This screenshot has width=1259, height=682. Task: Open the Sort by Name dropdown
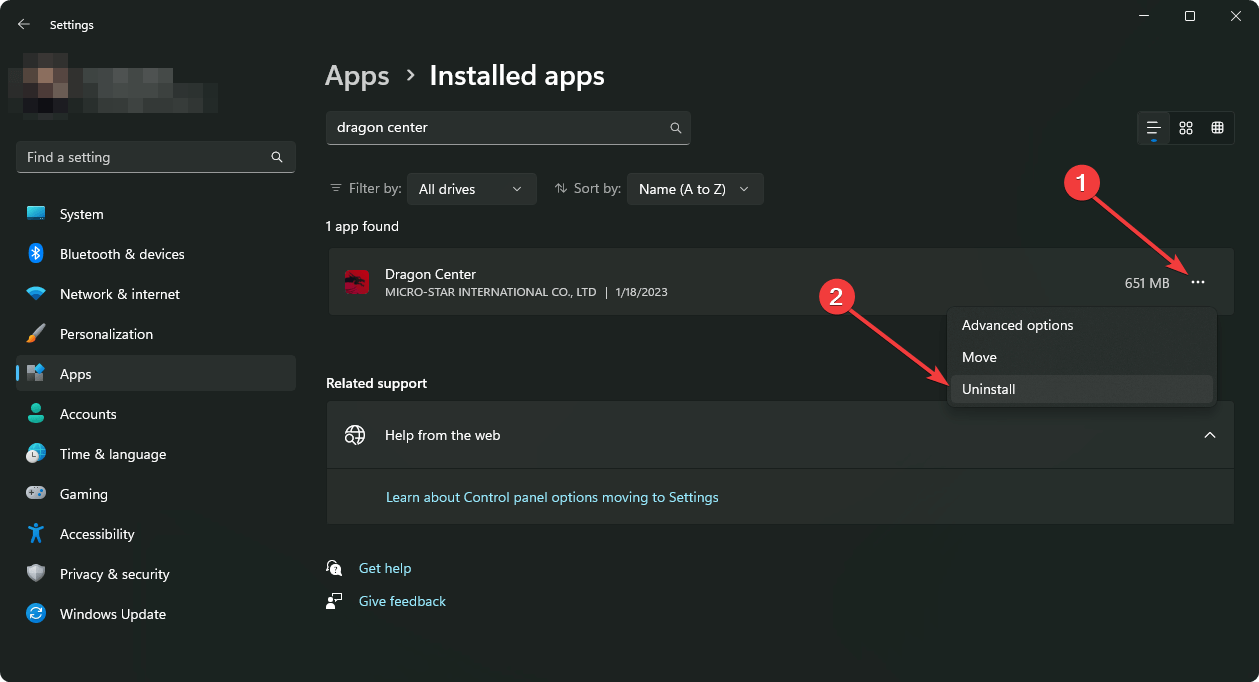point(695,189)
